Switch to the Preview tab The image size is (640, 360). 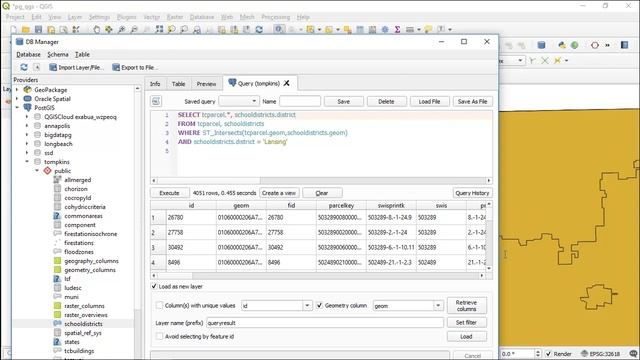(207, 84)
